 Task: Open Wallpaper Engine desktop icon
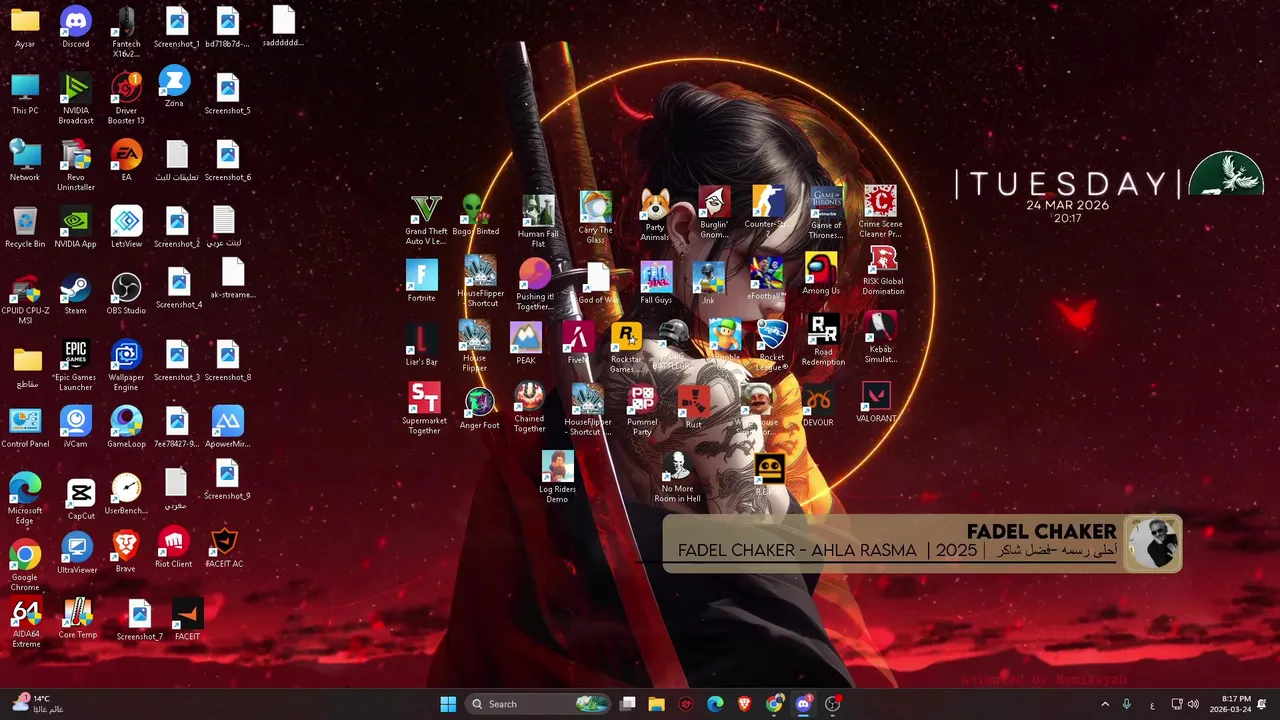point(126,365)
